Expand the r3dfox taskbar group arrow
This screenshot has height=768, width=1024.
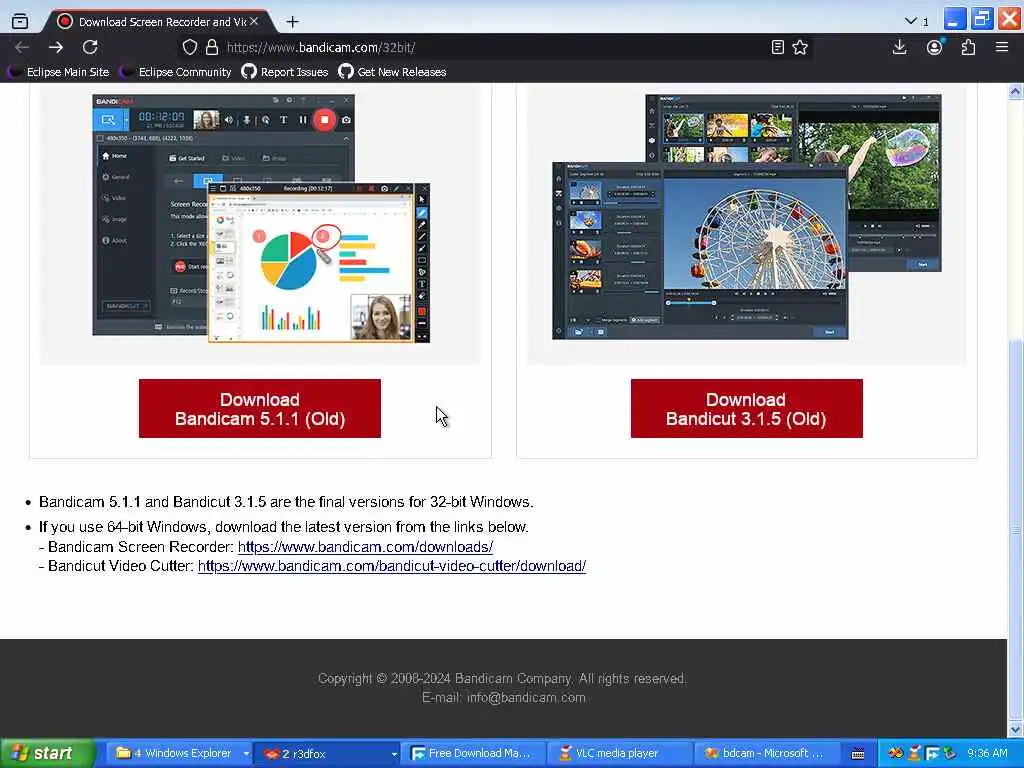pos(394,754)
